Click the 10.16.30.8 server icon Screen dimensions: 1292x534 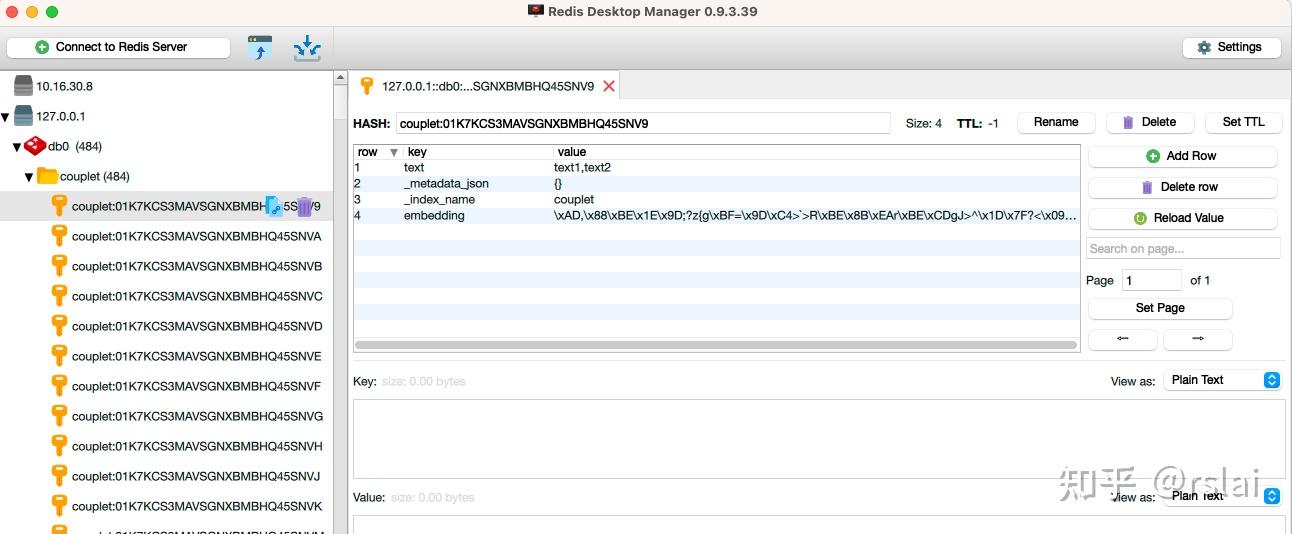(x=23, y=86)
